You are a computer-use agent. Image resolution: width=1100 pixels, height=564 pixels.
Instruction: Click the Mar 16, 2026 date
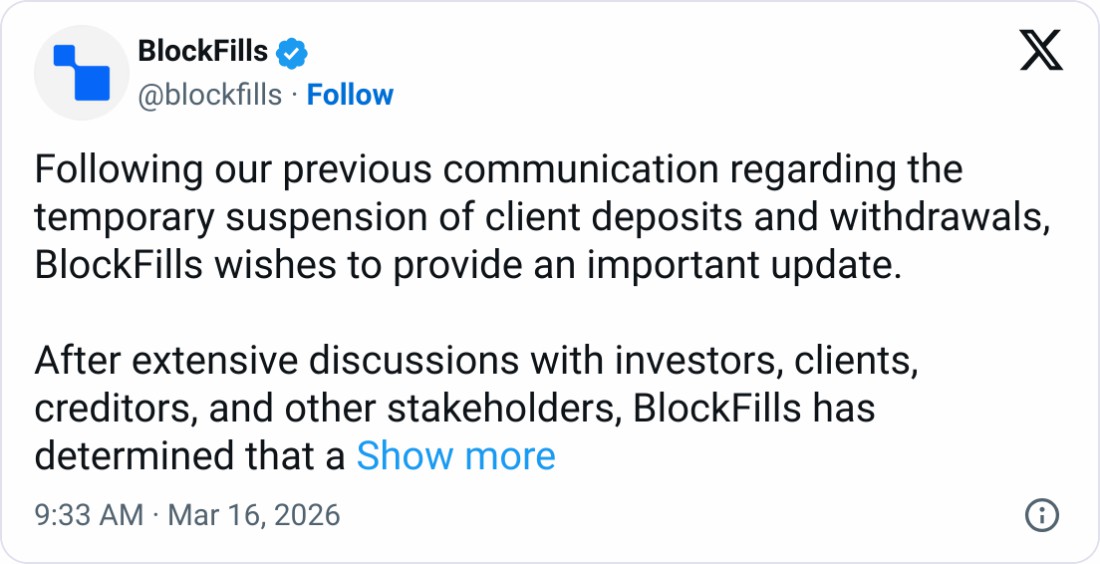click(x=253, y=516)
